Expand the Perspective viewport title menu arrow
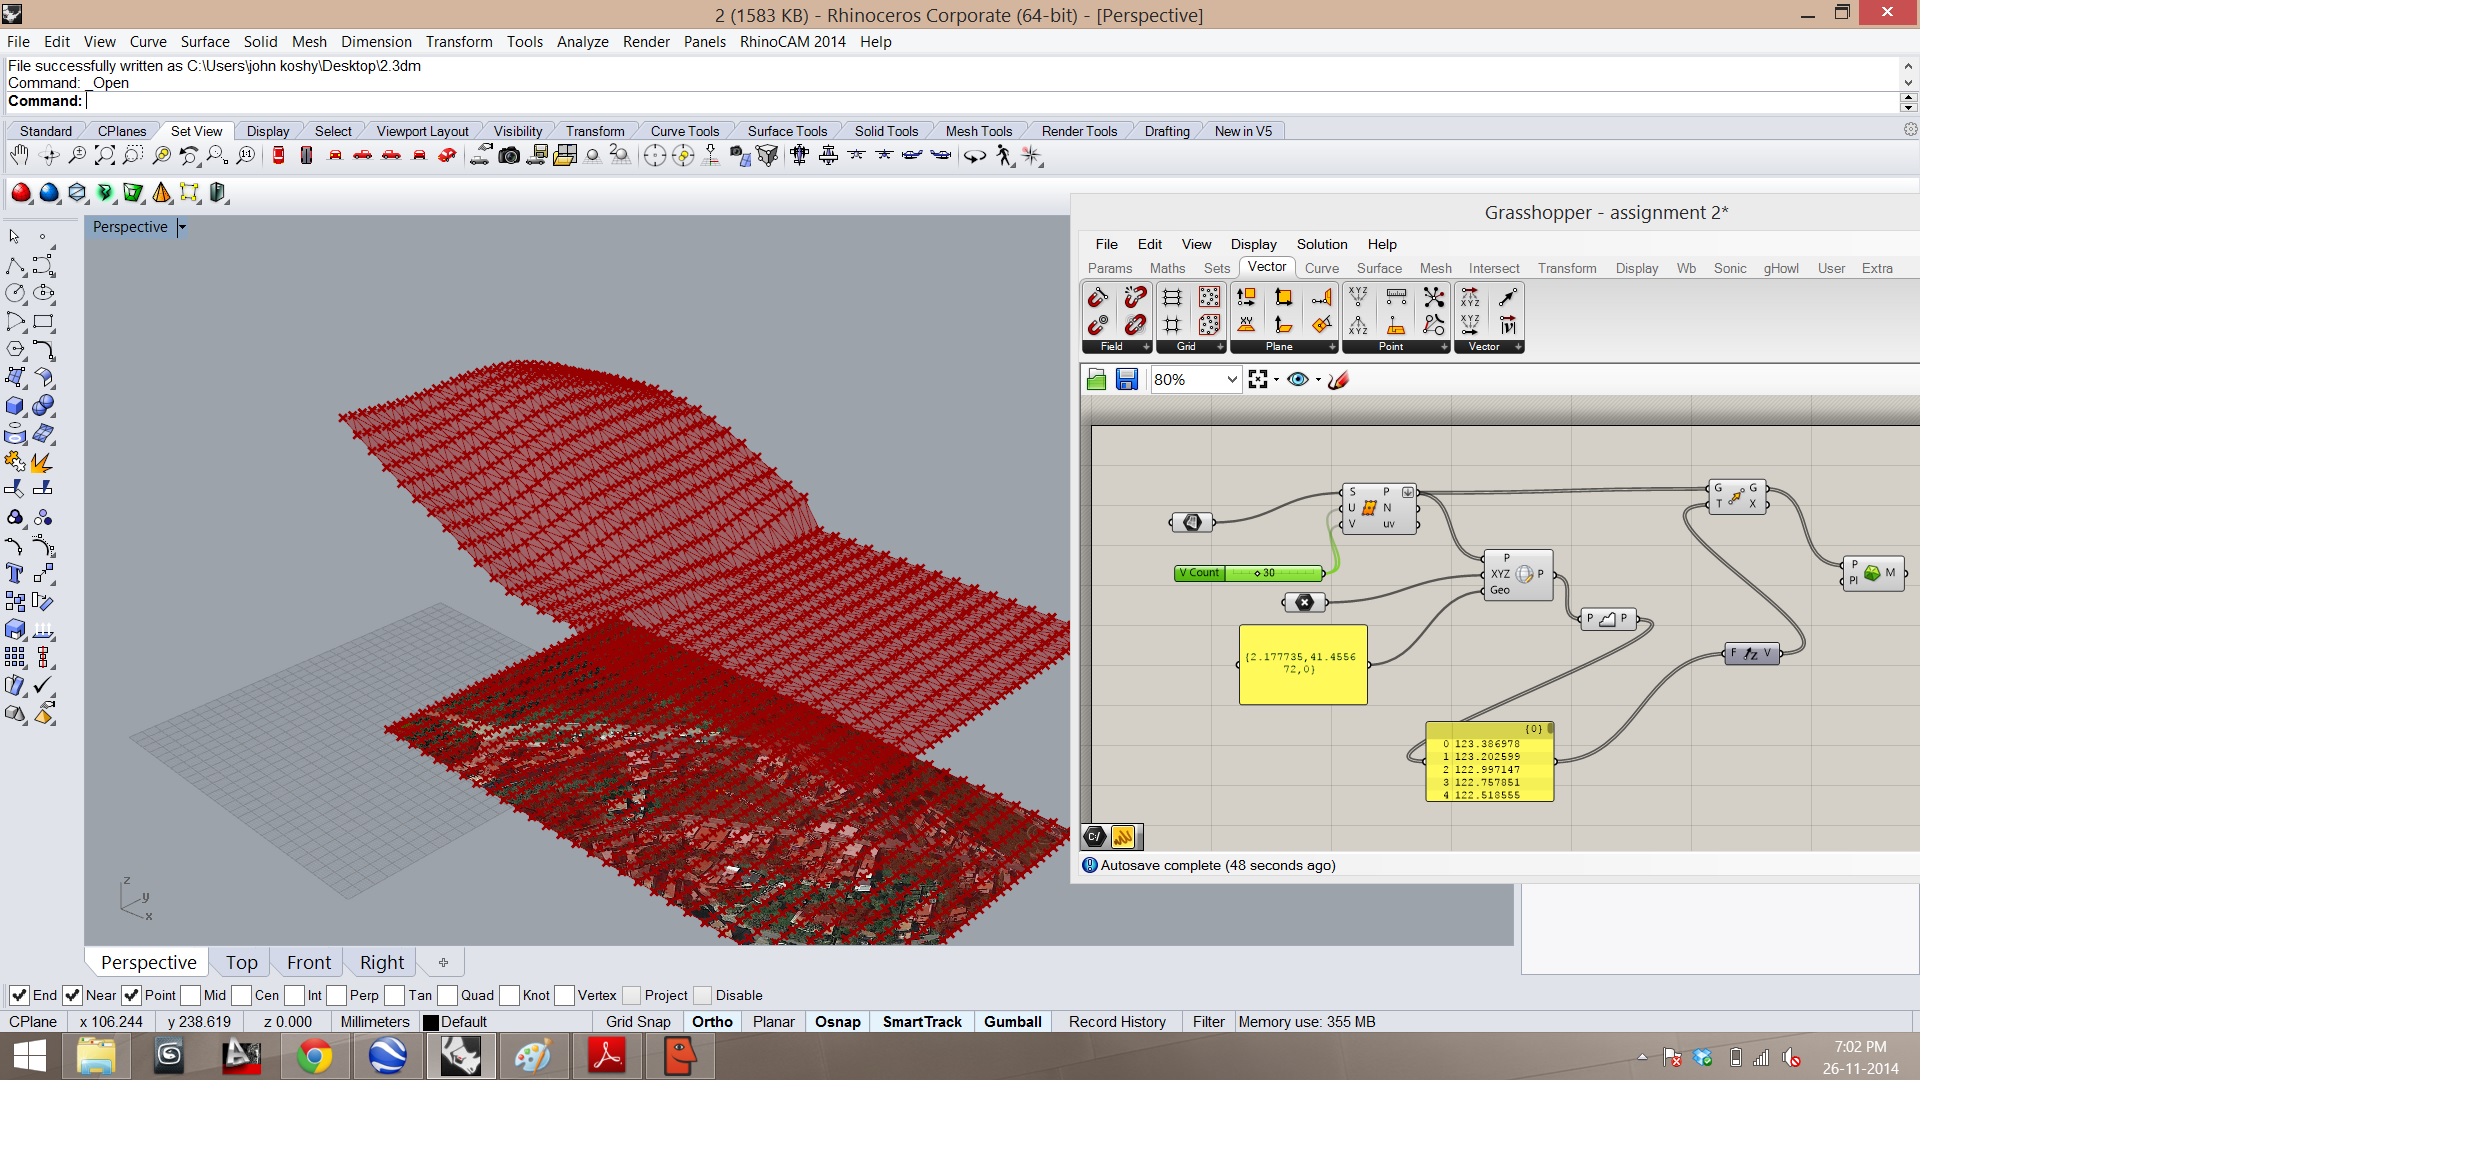The height and width of the screenshot is (1159, 2482). [x=182, y=227]
